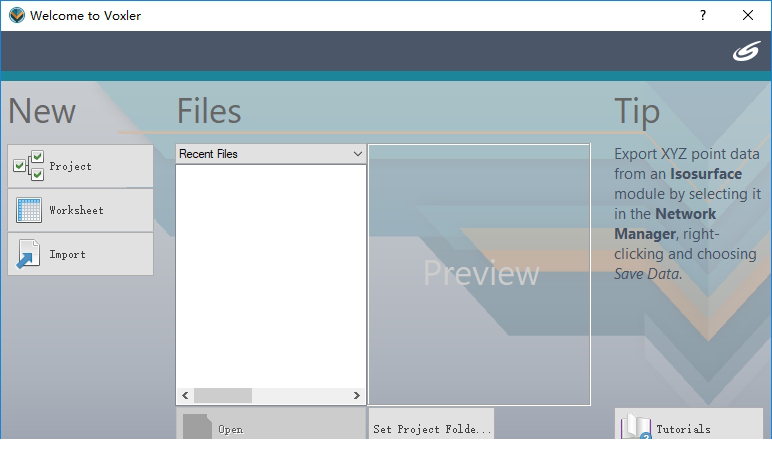Click inside the empty recent files list
This screenshot has height=456, width=772.
pos(271,276)
